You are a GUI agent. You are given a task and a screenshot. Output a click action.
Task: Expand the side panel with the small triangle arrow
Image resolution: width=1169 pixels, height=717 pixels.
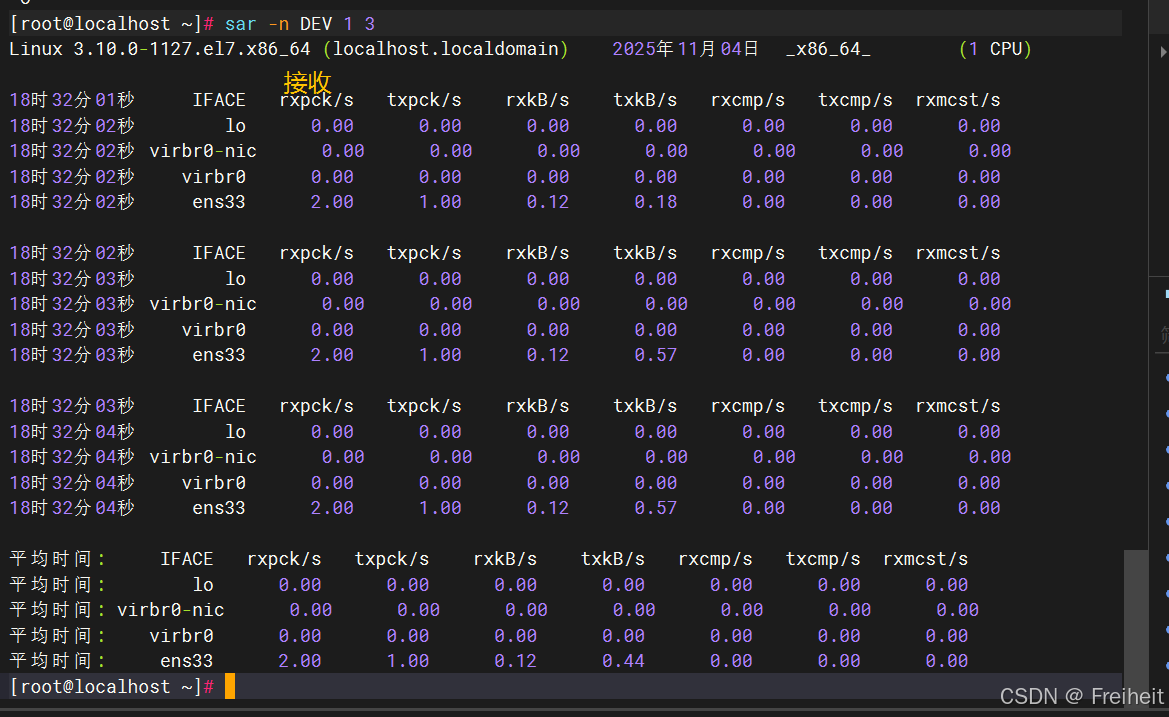click(x=1163, y=51)
